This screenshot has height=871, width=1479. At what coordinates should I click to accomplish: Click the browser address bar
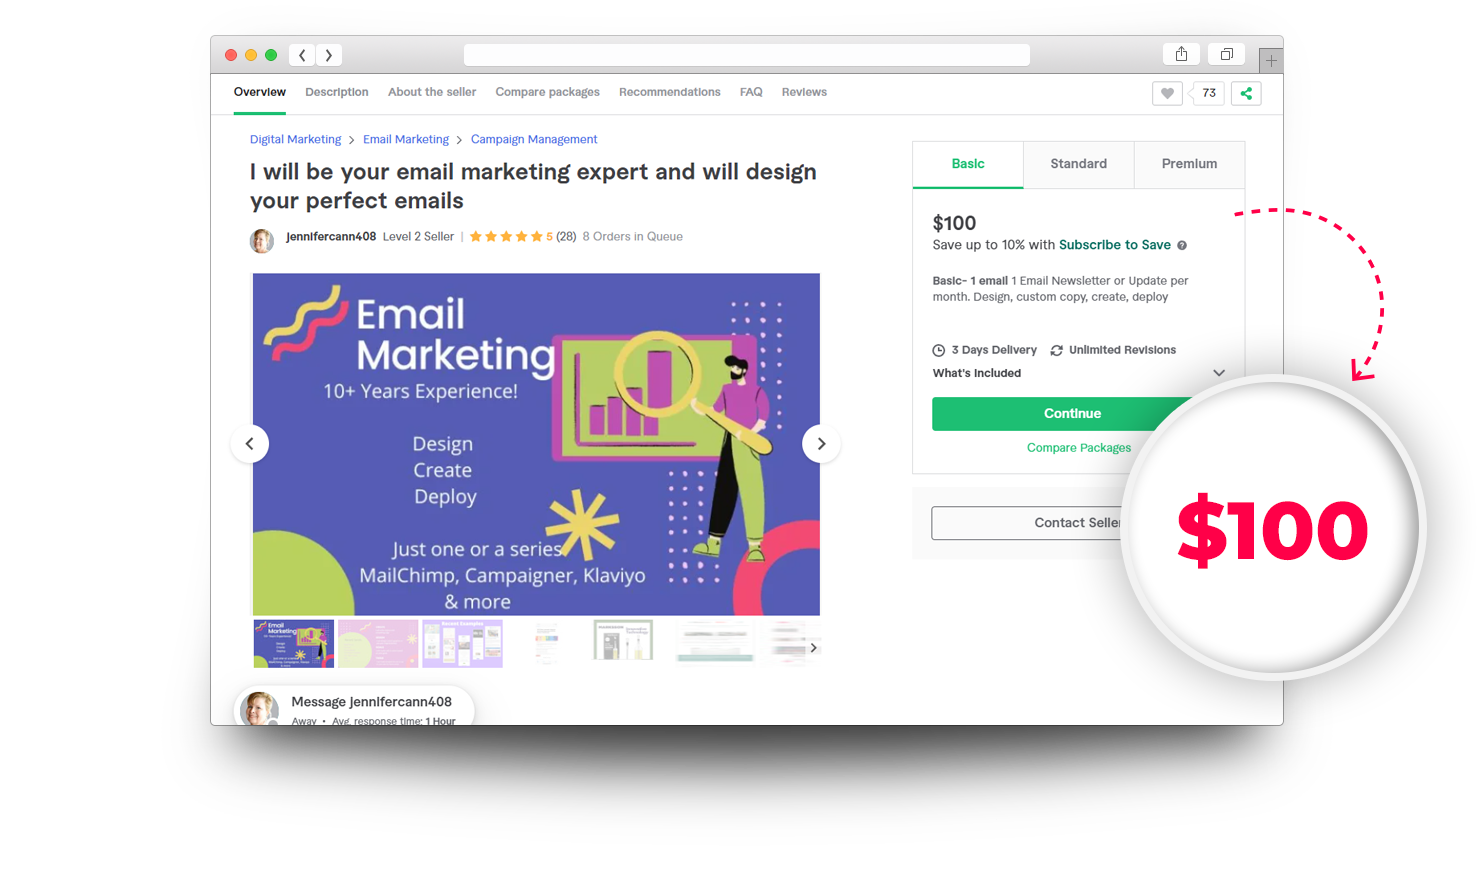[x=747, y=55]
